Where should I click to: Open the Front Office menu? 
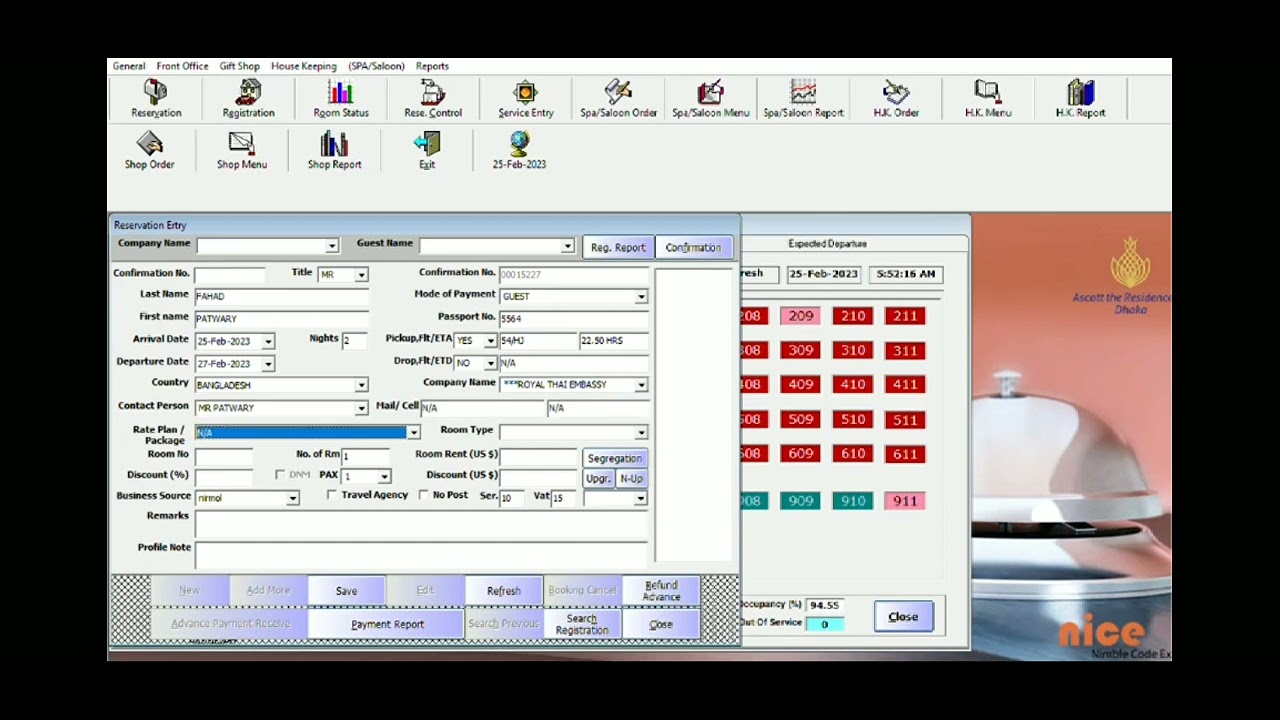pos(182,66)
